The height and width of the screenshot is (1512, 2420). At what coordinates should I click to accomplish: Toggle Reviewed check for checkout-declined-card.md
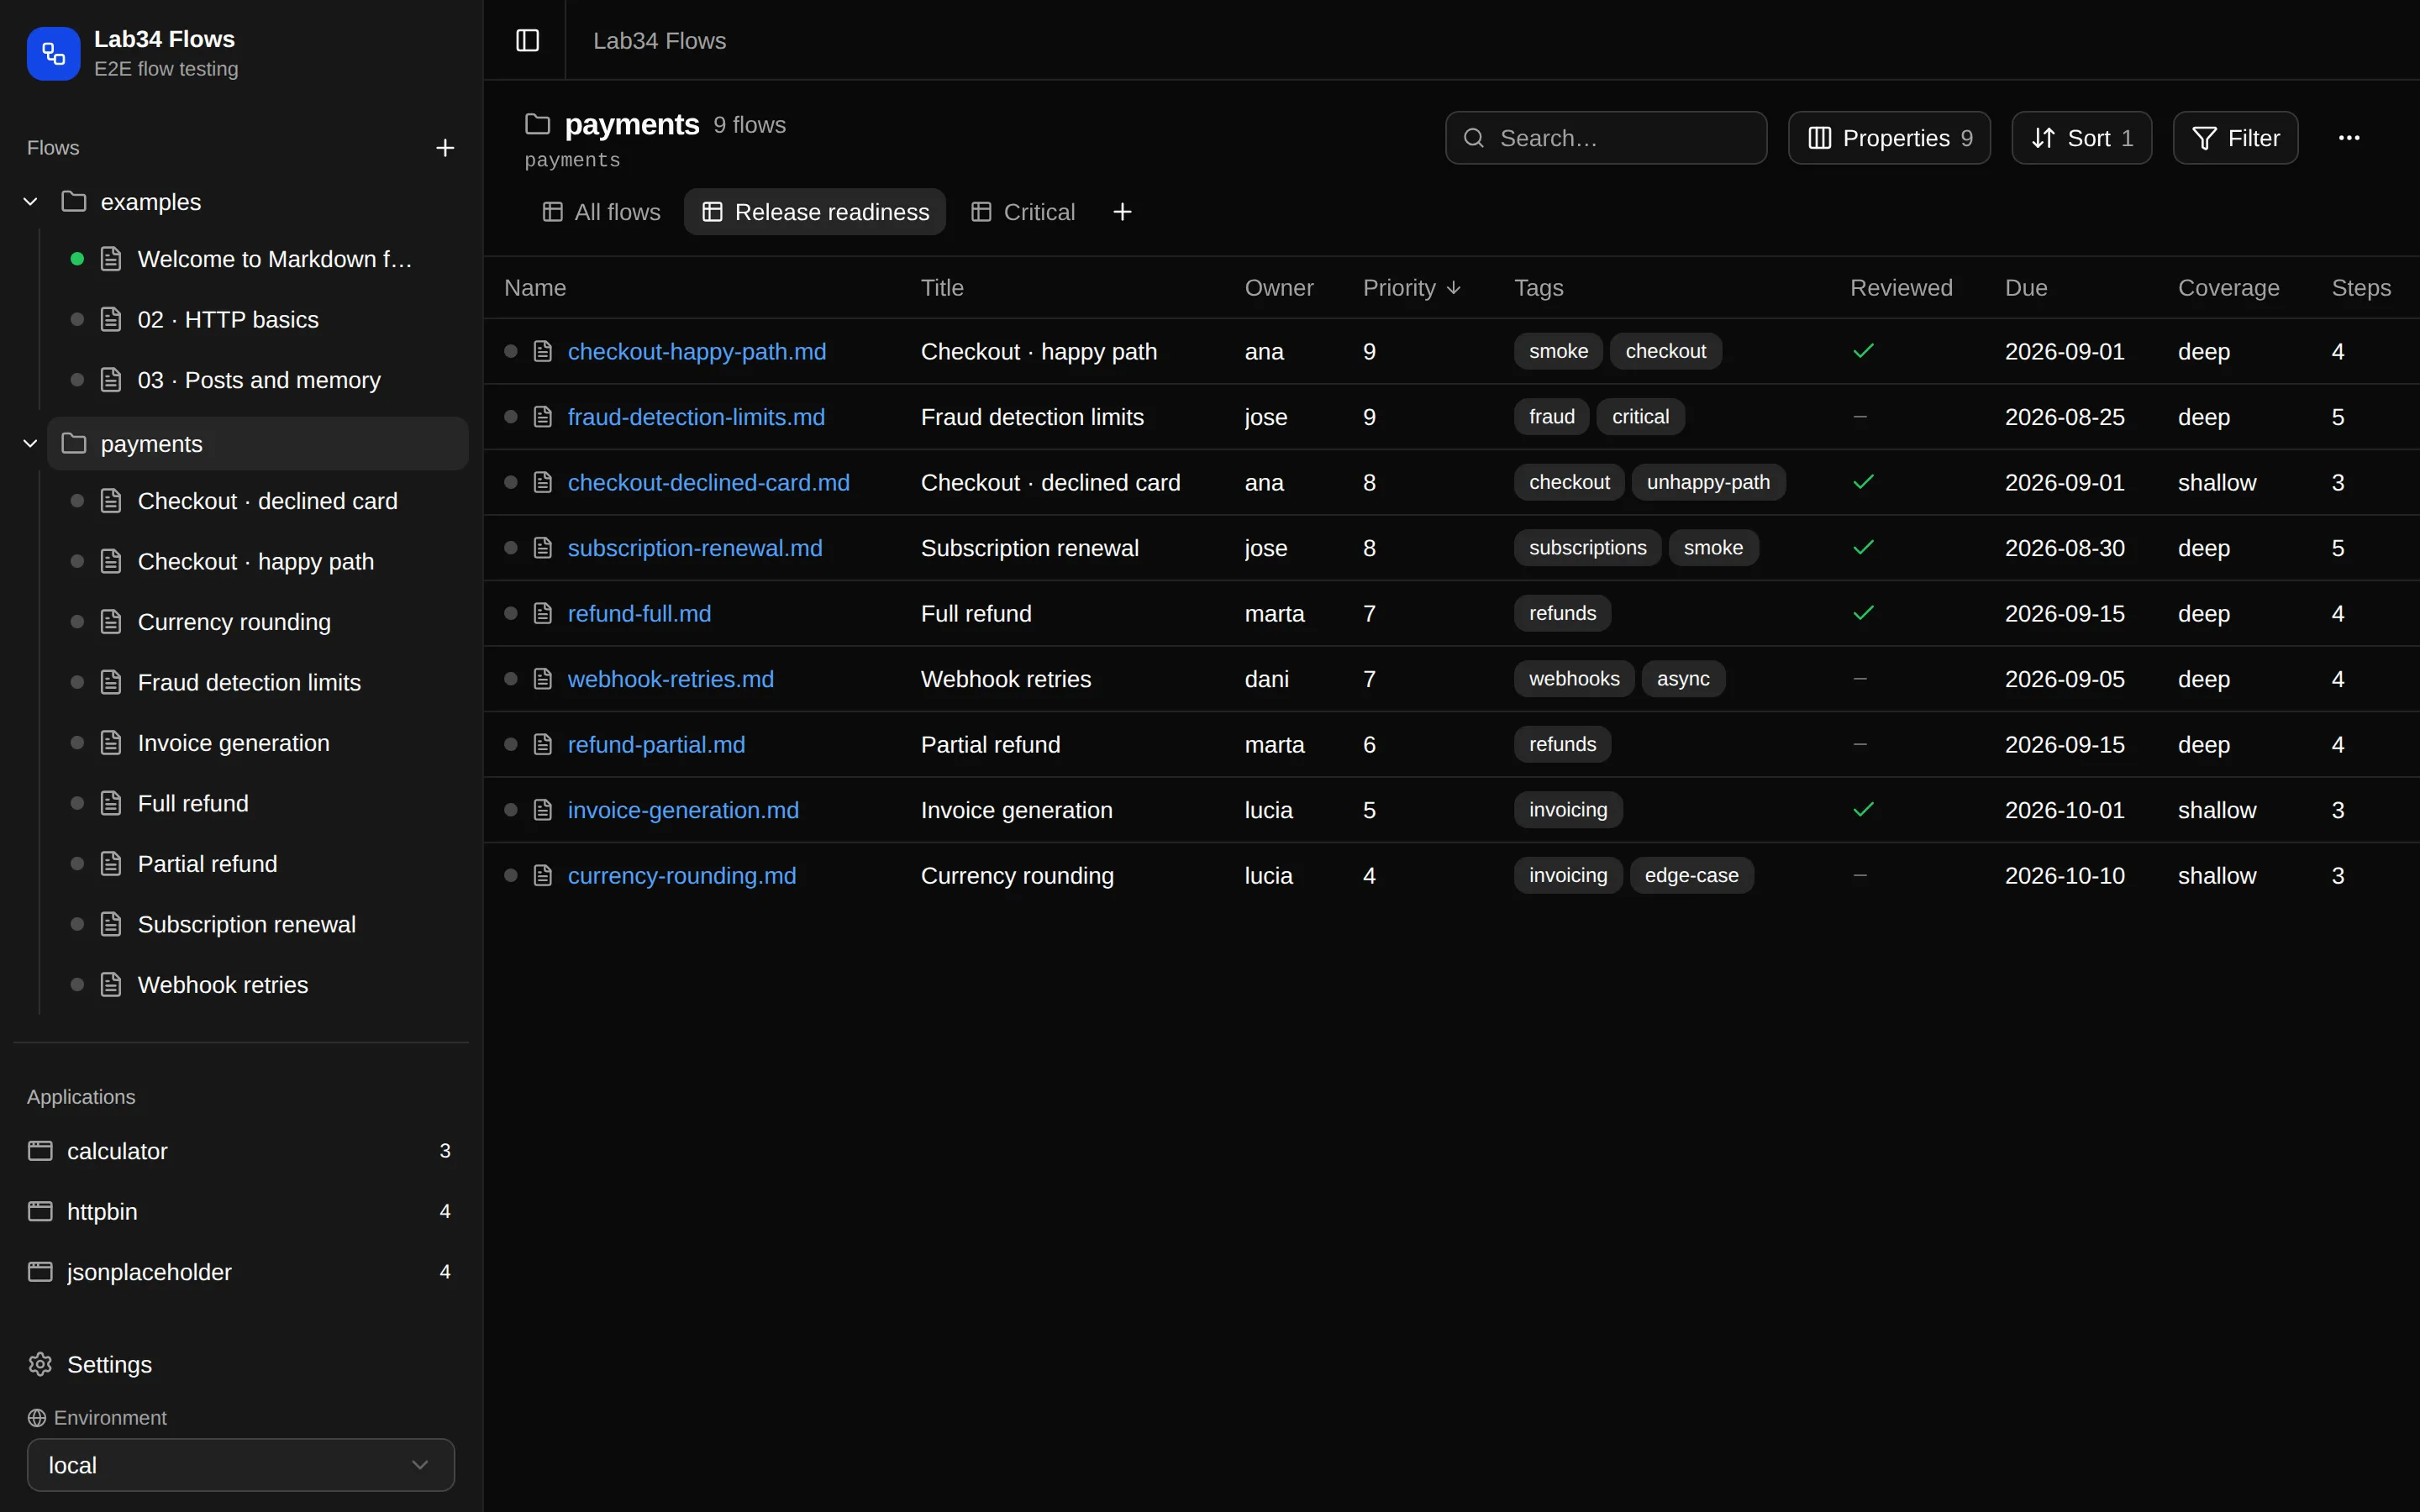pos(1863,482)
